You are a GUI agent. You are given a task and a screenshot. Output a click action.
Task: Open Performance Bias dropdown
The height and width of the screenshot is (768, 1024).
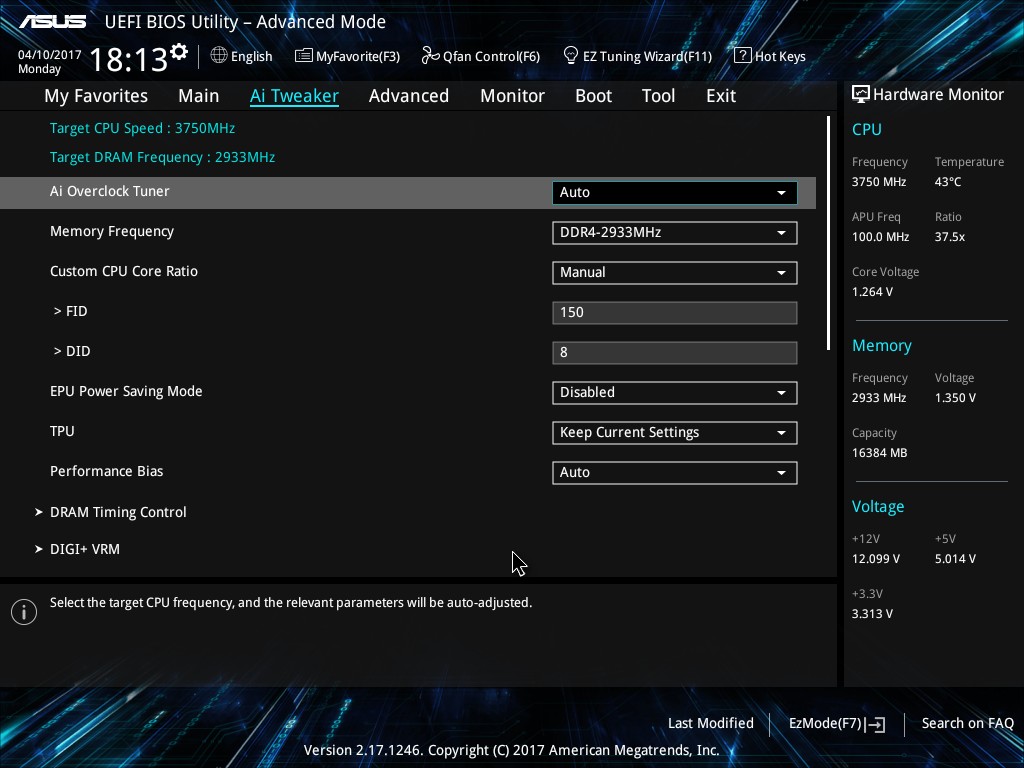[675, 473]
